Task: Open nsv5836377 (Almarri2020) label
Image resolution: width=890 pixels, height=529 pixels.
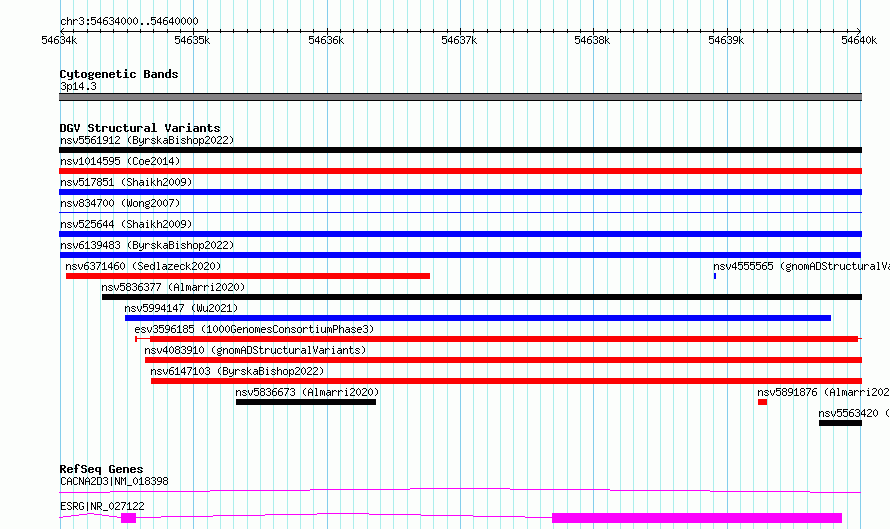Action: (173, 287)
